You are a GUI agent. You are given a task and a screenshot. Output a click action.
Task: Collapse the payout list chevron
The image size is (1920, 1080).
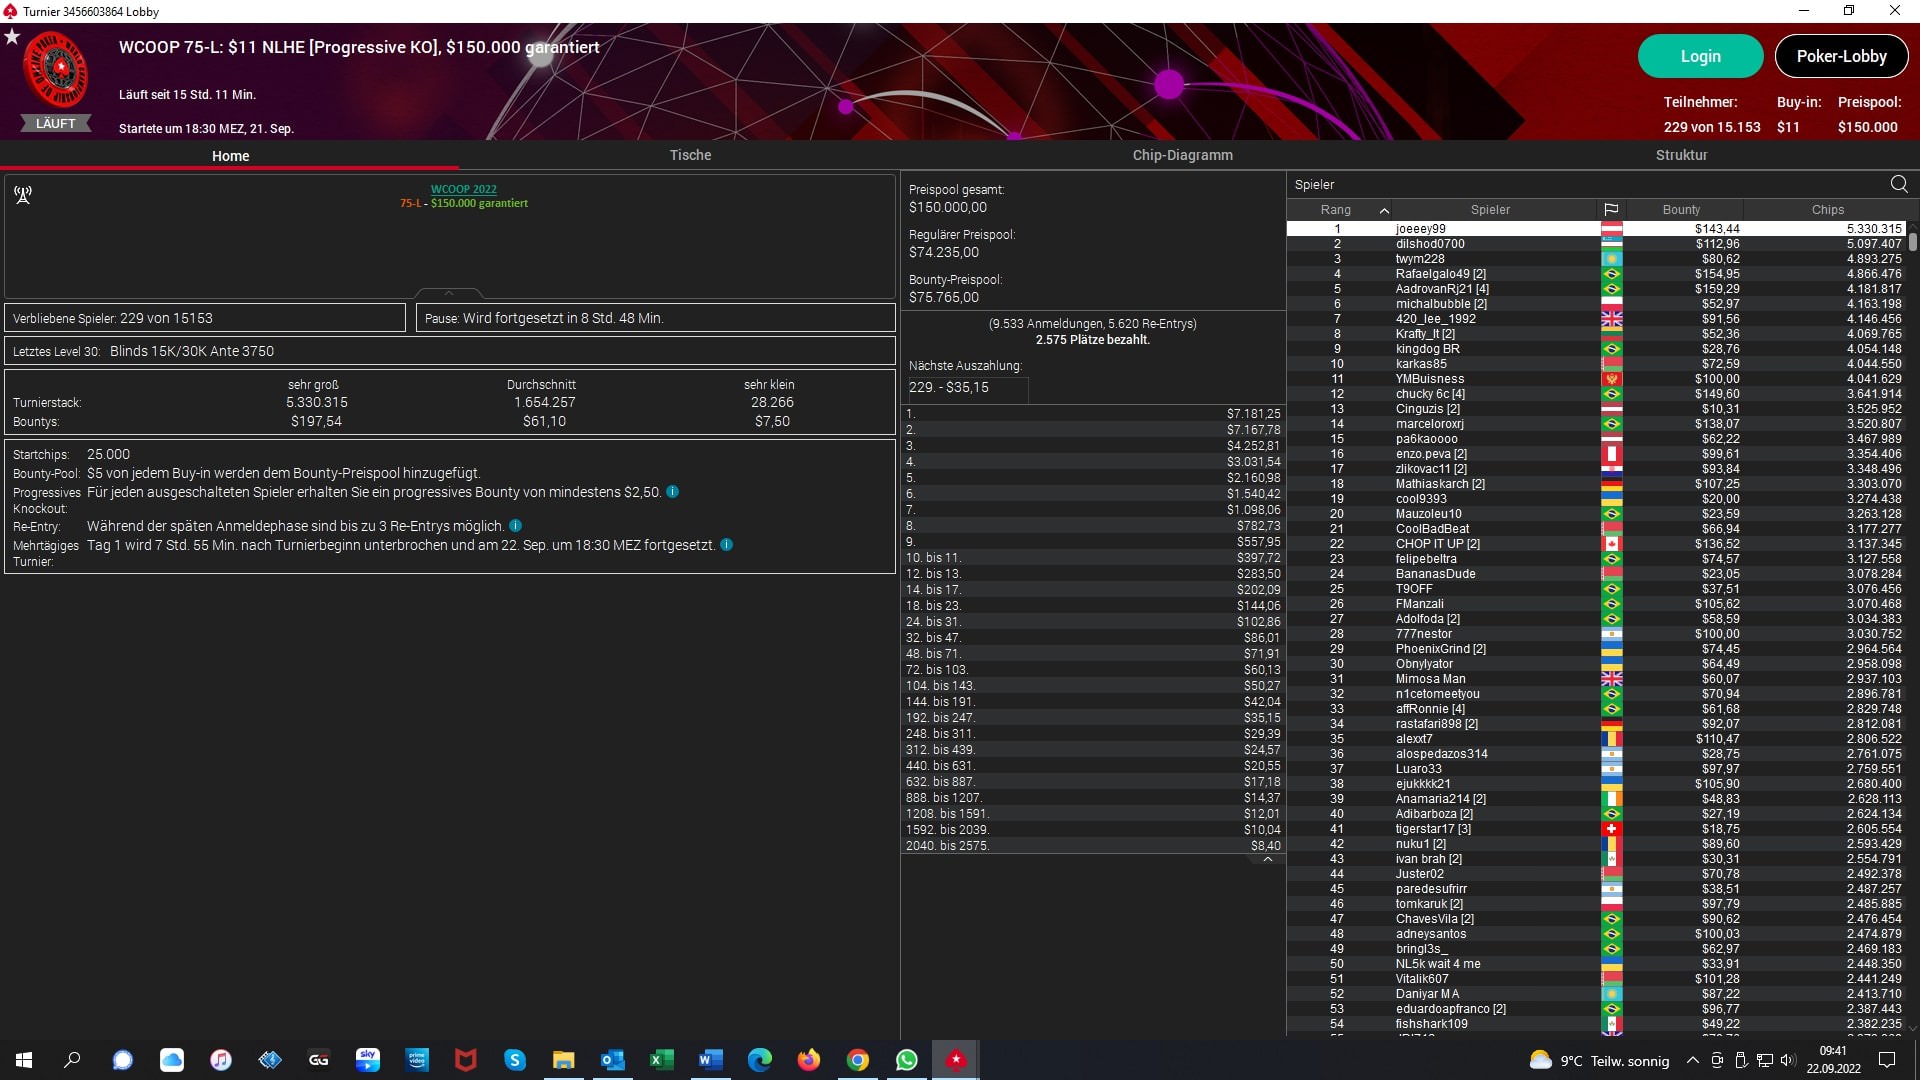(x=1268, y=859)
